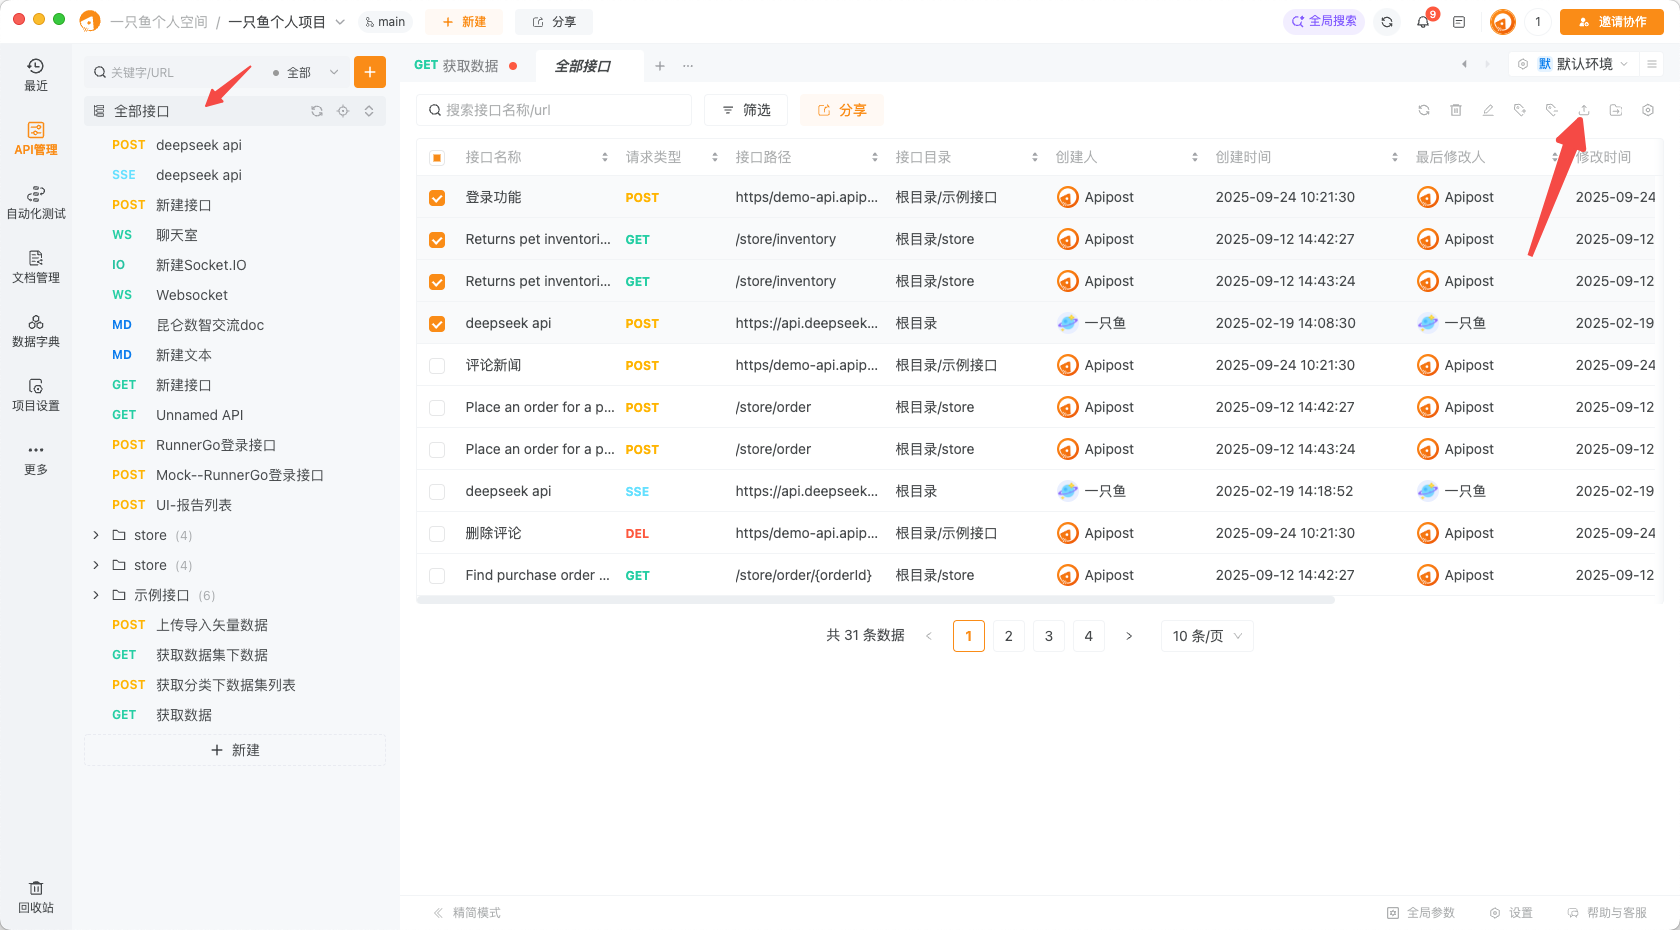Check the 评论新闻 row checkbox

pyautogui.click(x=437, y=366)
